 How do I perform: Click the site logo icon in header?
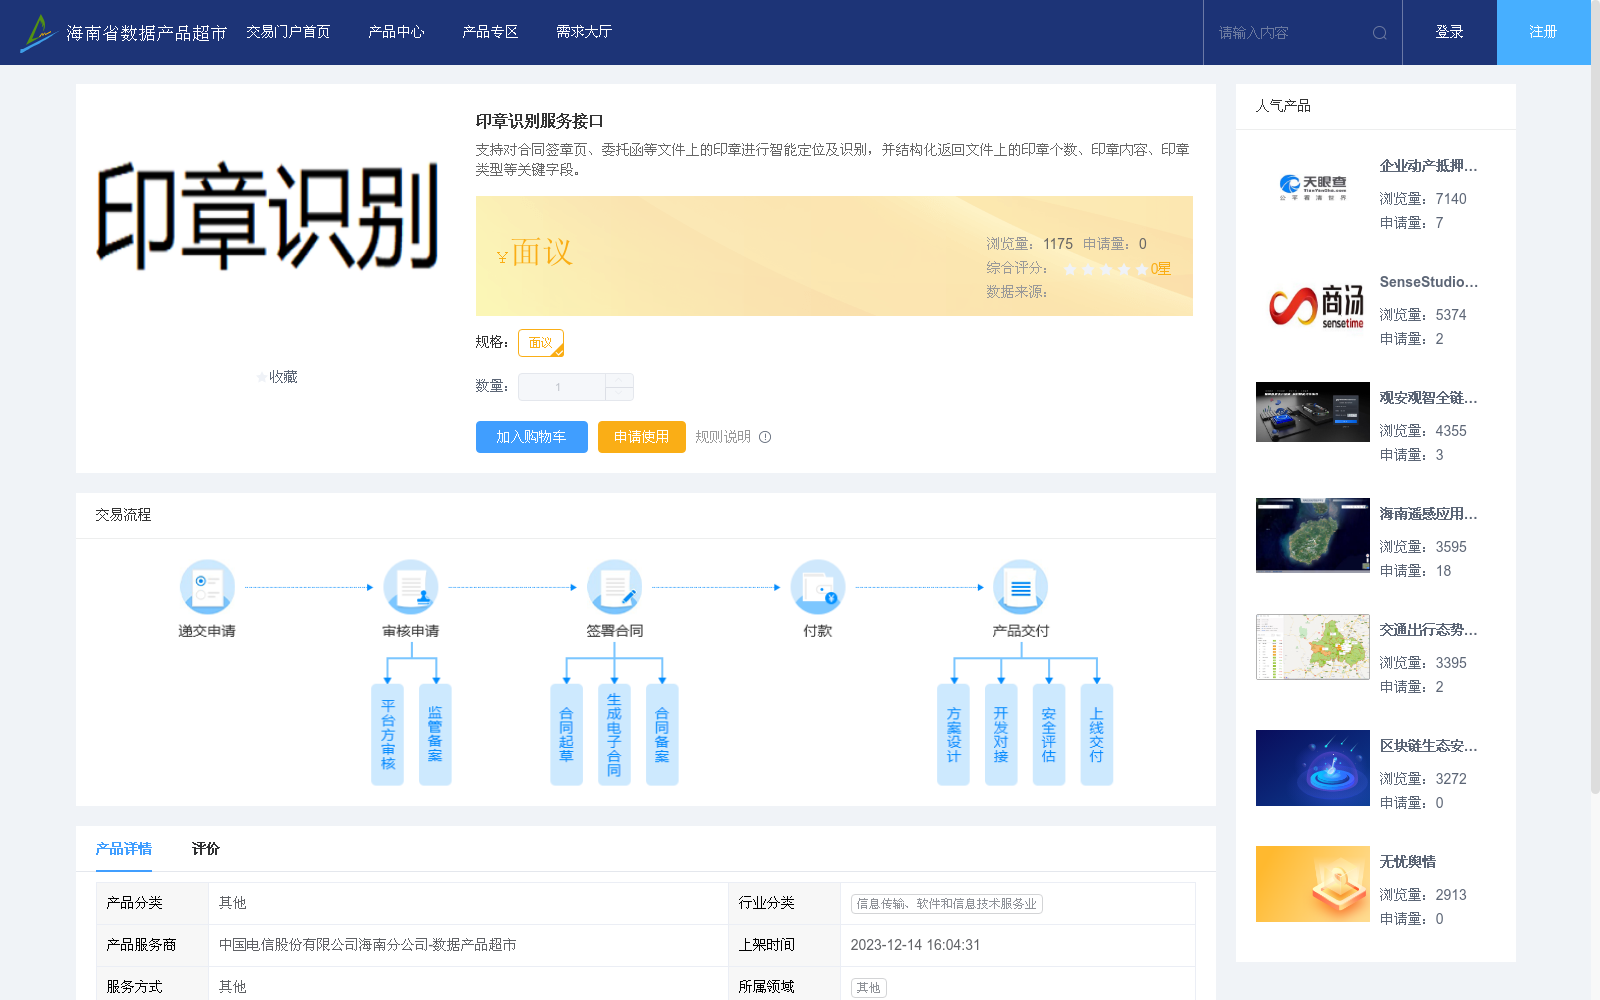[x=37, y=33]
